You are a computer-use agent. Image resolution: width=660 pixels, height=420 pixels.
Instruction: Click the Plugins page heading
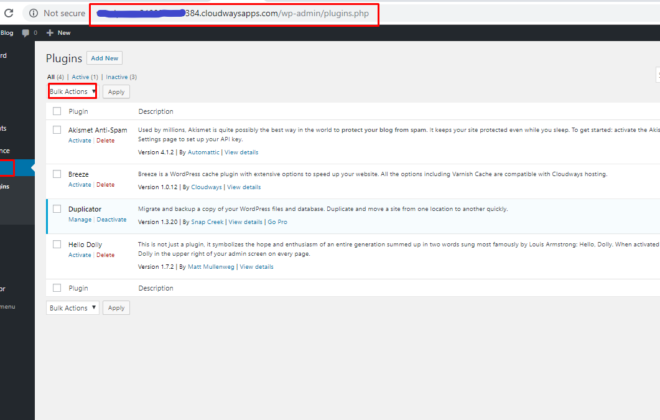click(64, 58)
